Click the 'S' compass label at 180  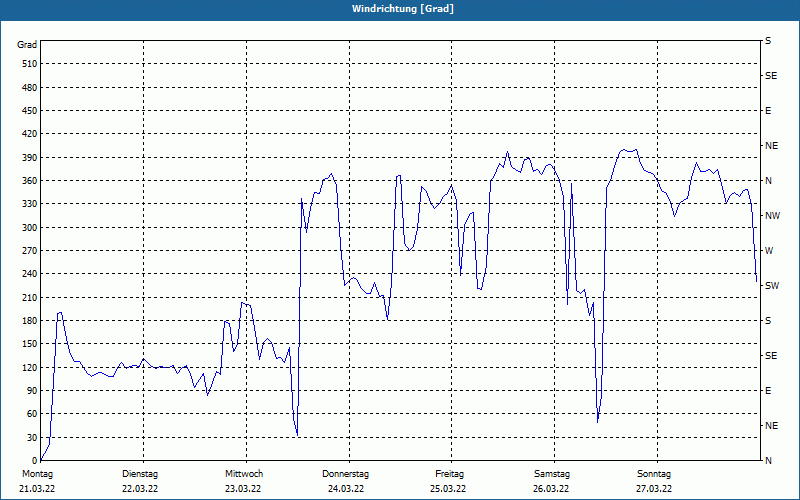(x=768, y=320)
